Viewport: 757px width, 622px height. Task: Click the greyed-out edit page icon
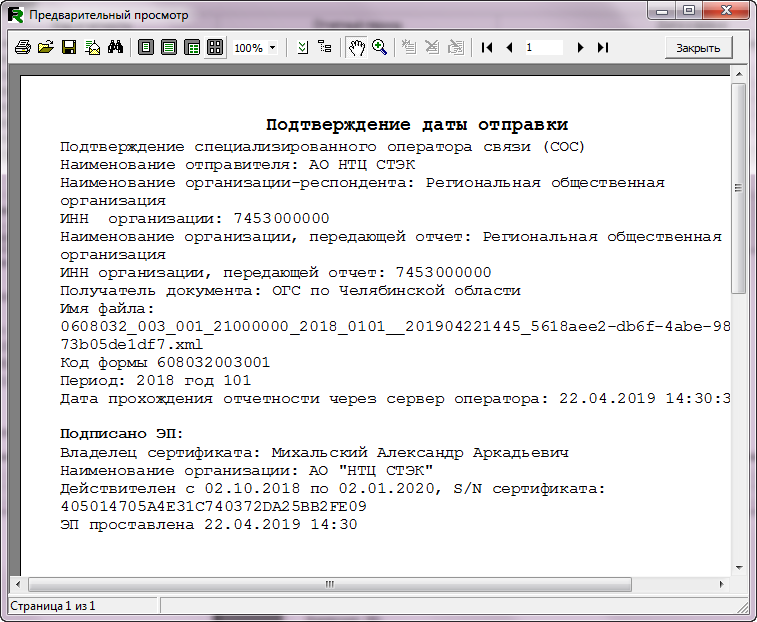(455, 47)
